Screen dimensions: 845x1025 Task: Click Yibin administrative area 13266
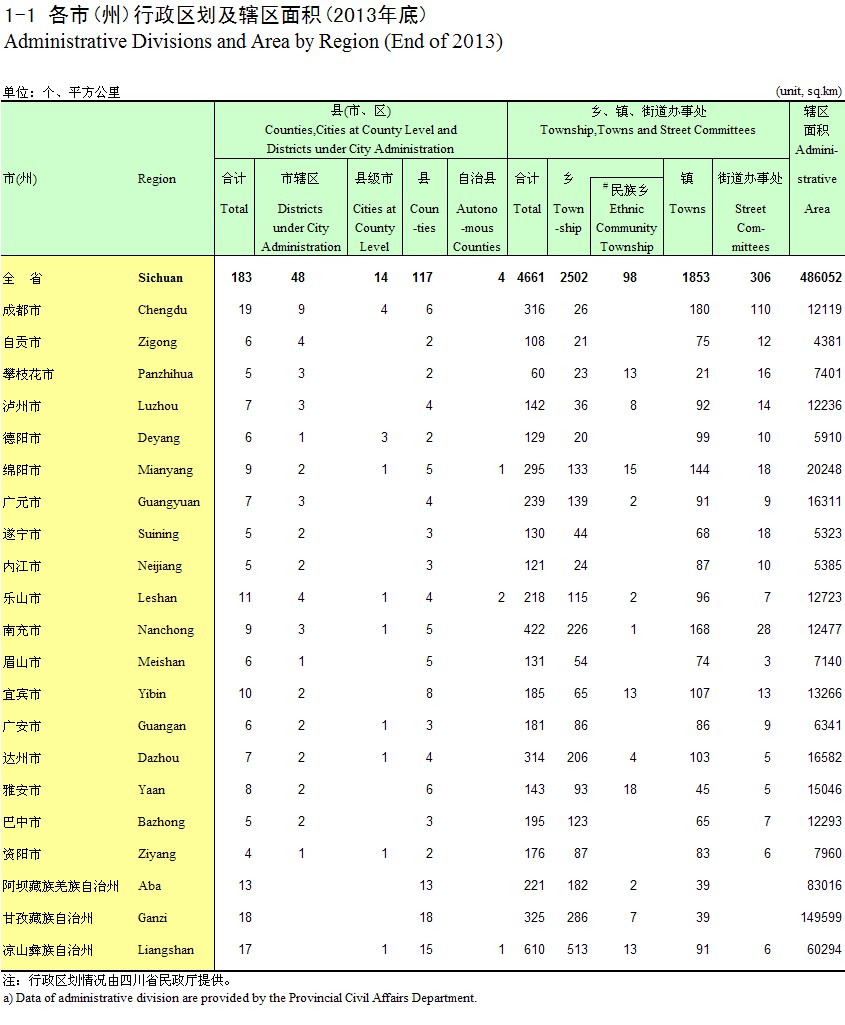[824, 694]
